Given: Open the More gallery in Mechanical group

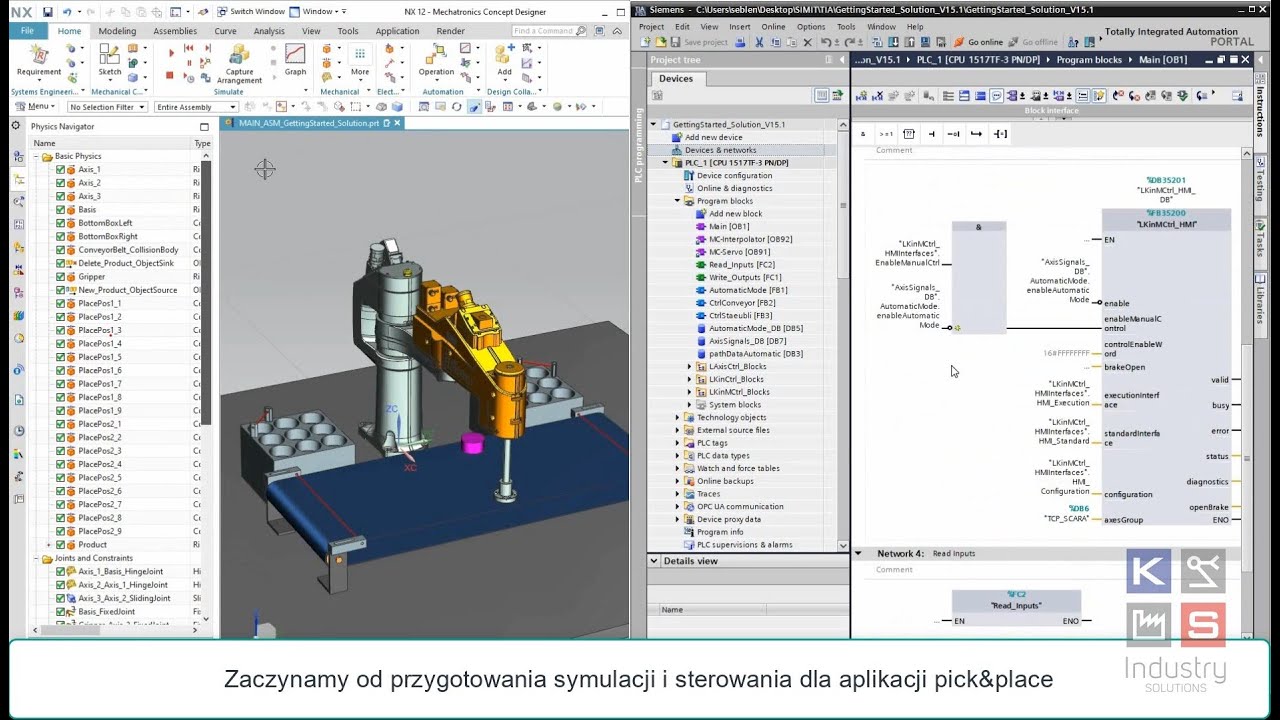Looking at the screenshot, I should (x=360, y=59).
